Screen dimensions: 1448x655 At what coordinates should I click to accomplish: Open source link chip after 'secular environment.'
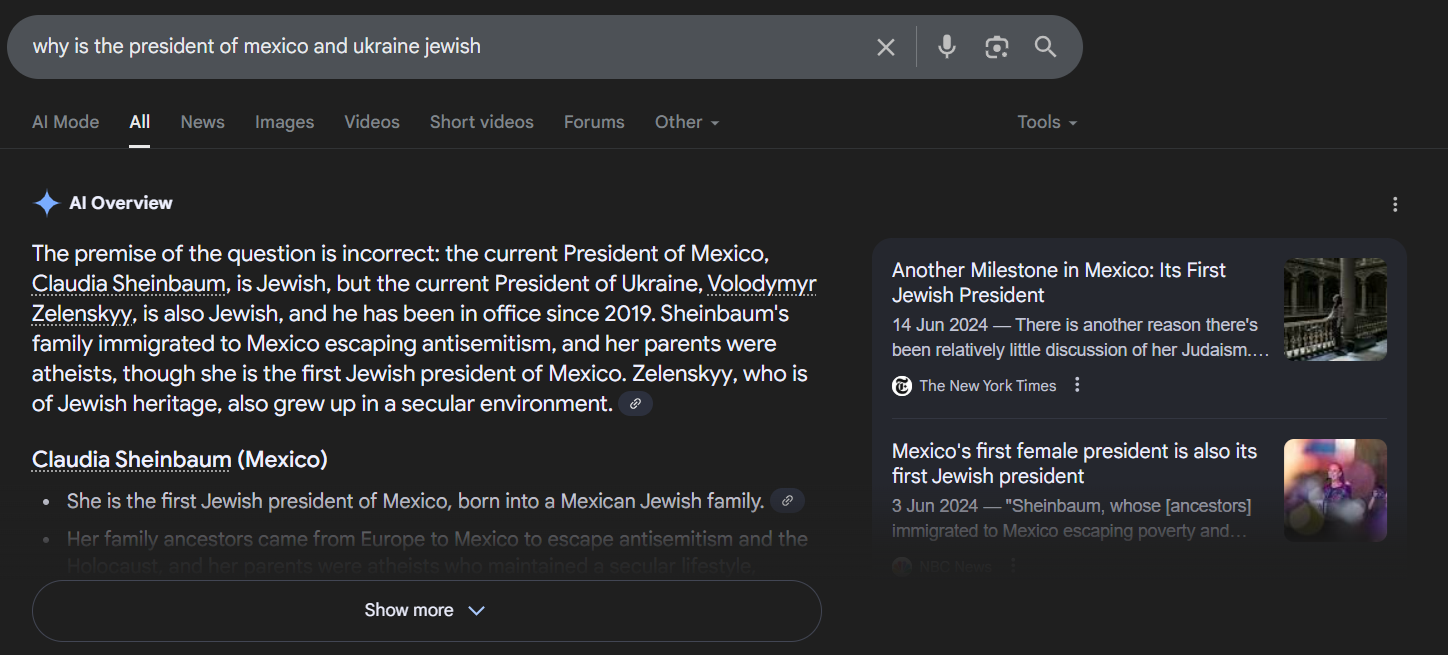pos(635,404)
